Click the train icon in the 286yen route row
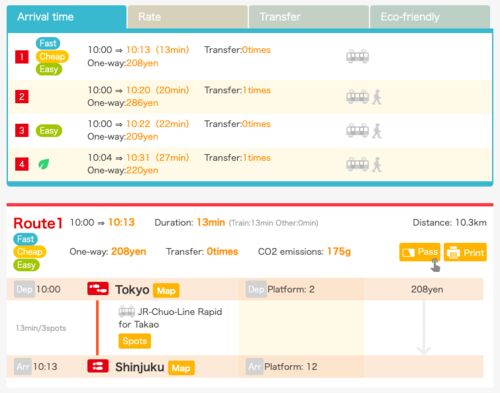Image resolution: width=500 pixels, height=393 pixels. [x=357, y=97]
